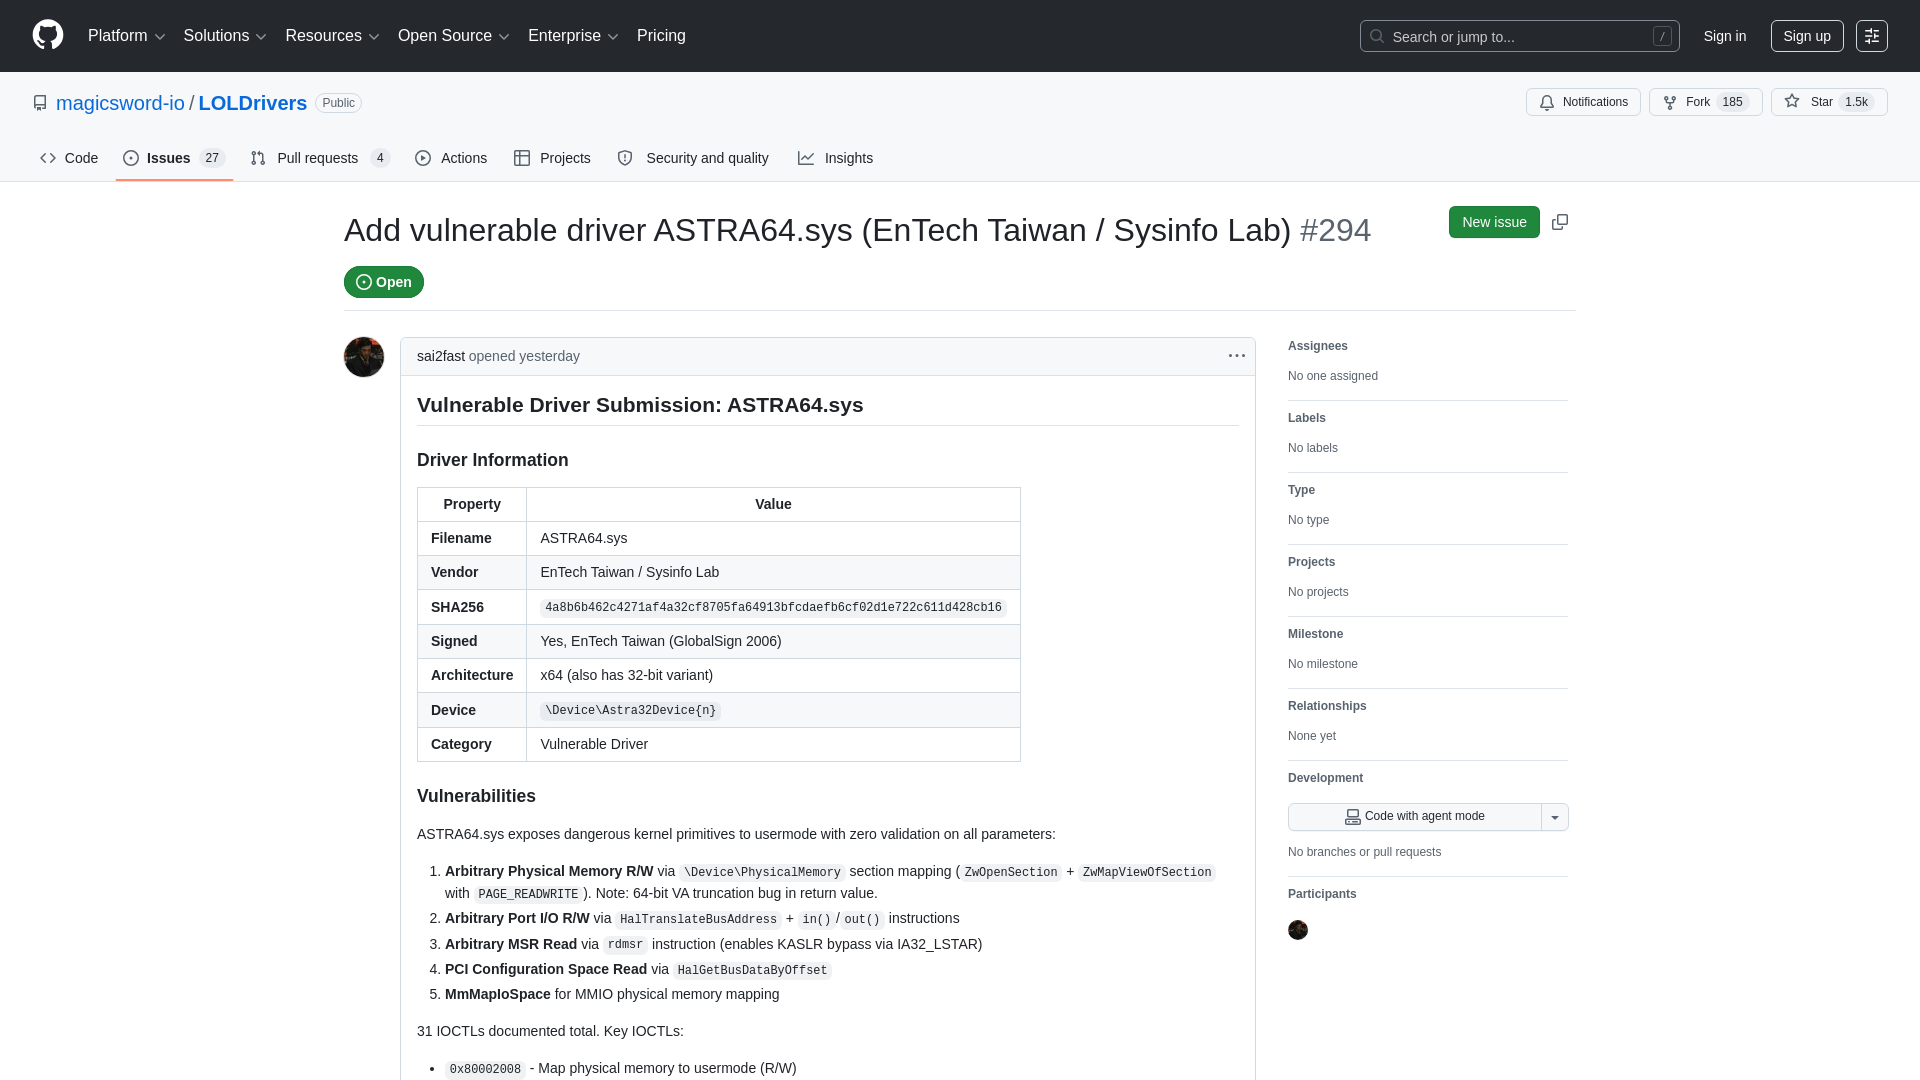Click the Insights graph icon
This screenshot has height=1080, width=1920.
(806, 158)
